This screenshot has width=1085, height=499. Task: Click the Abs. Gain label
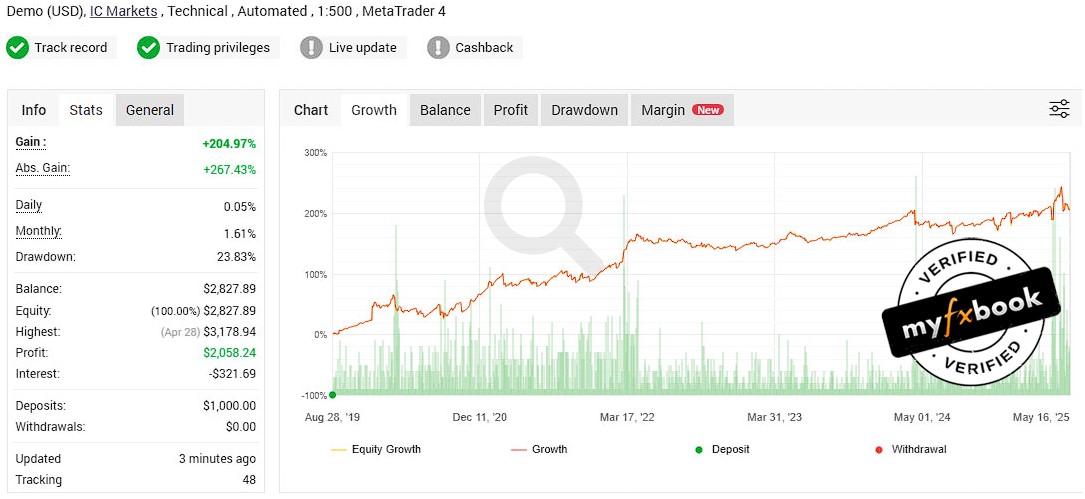pyautogui.click(x=42, y=168)
